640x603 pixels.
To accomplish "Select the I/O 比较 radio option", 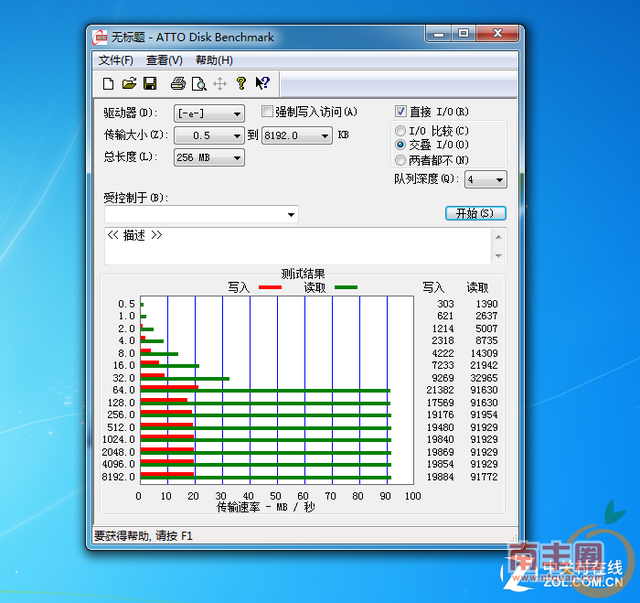I will pyautogui.click(x=401, y=131).
